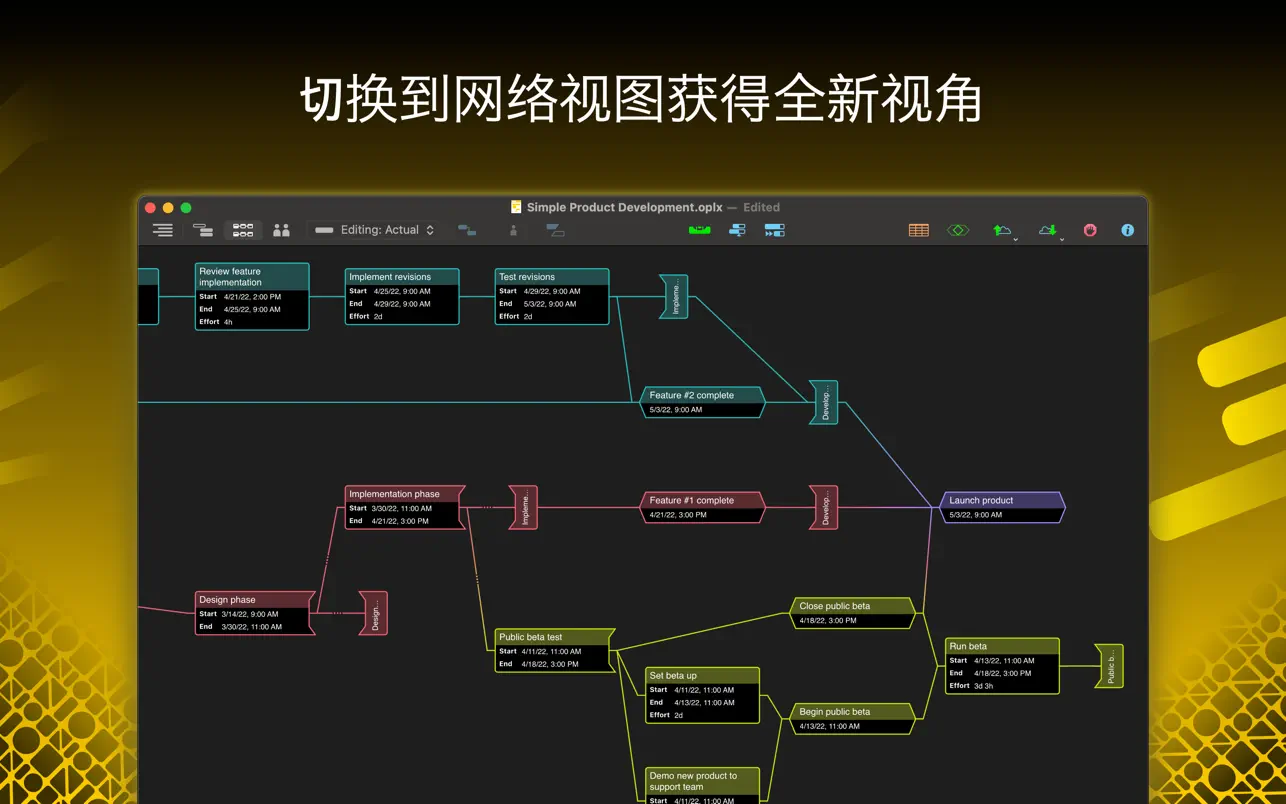Click the split task toolbar icon
This screenshot has width=1286, height=804.
(x=556, y=230)
